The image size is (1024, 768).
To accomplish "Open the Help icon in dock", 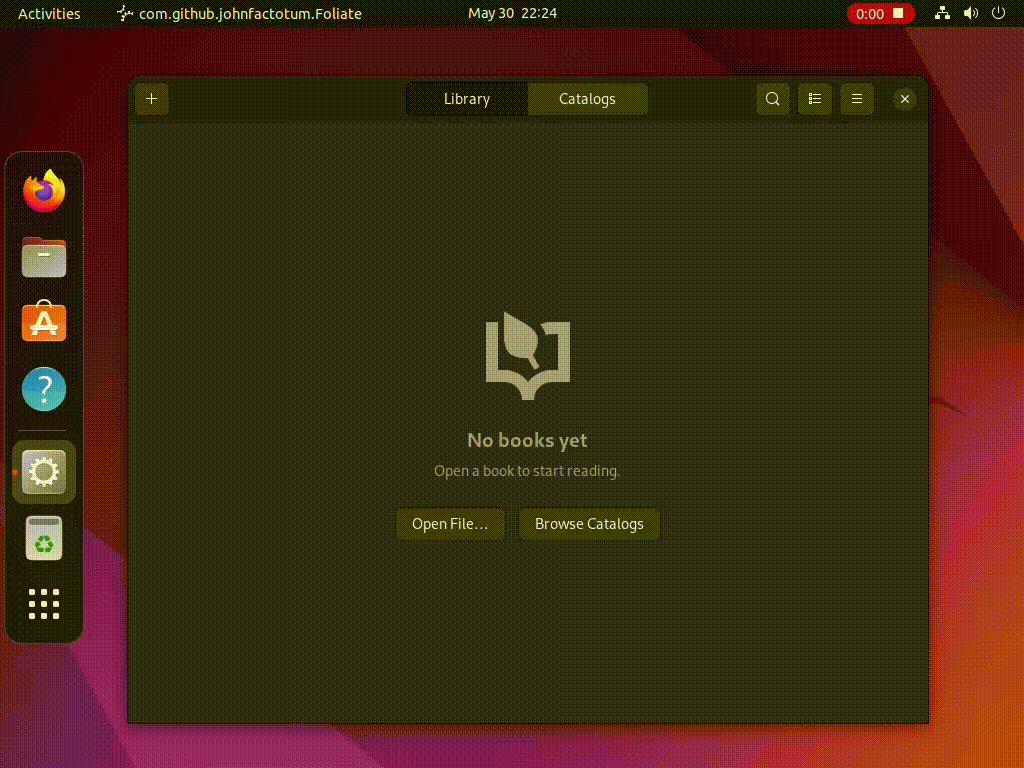I will pyautogui.click(x=44, y=389).
